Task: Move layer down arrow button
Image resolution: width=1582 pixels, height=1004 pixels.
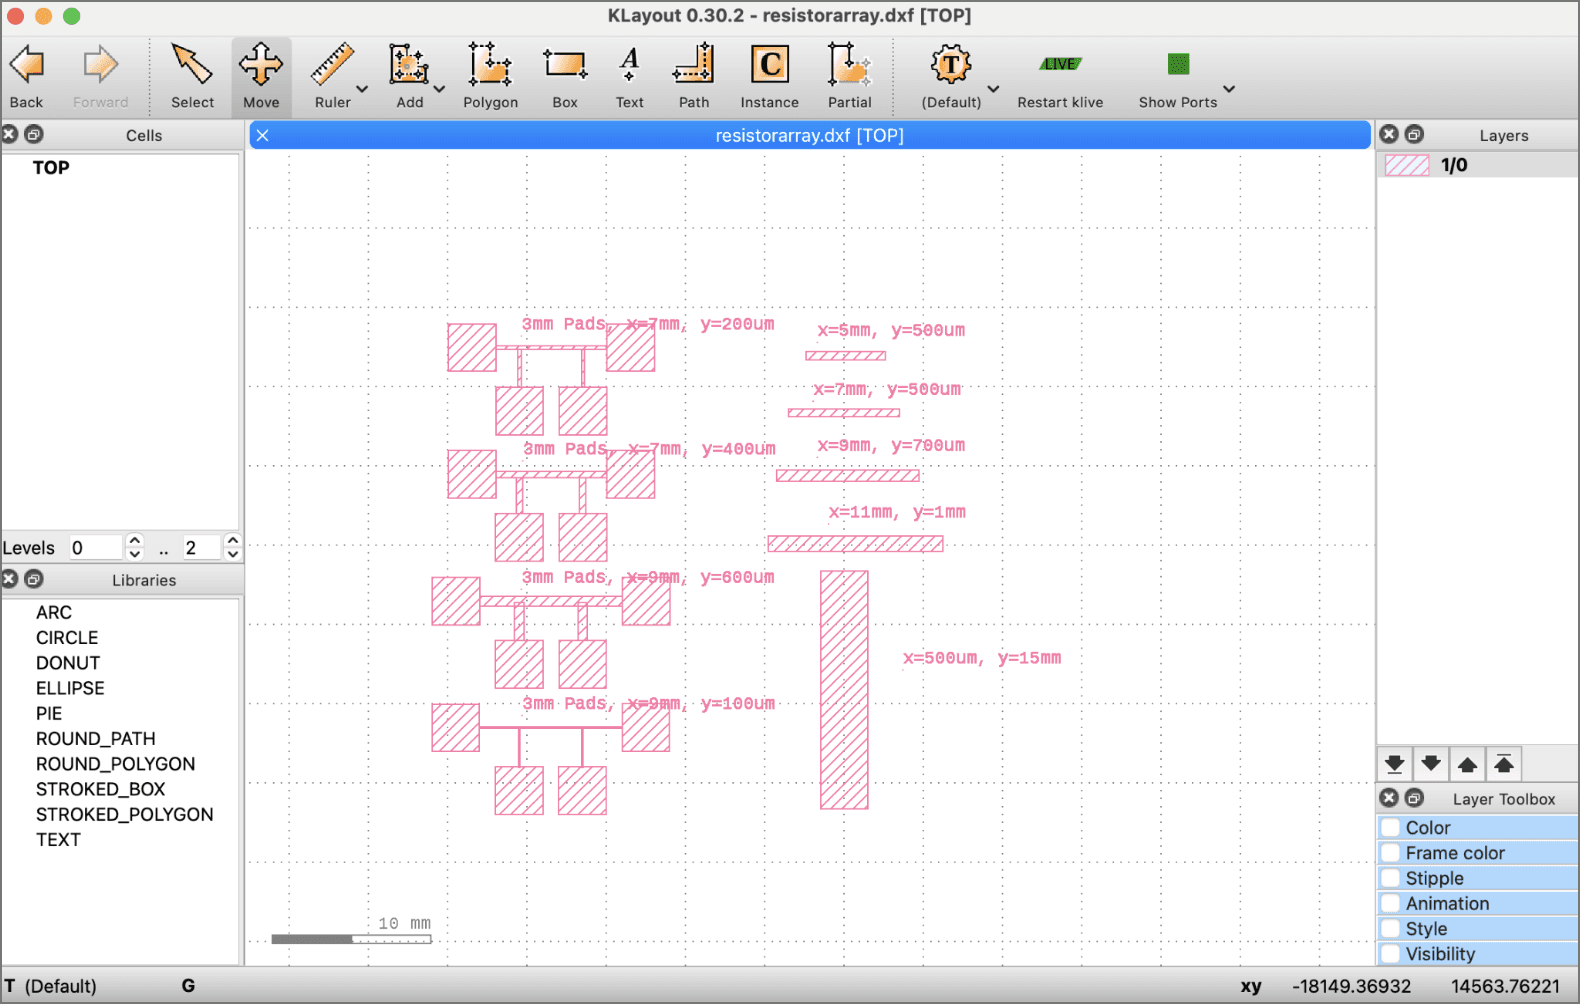Action: (1431, 765)
